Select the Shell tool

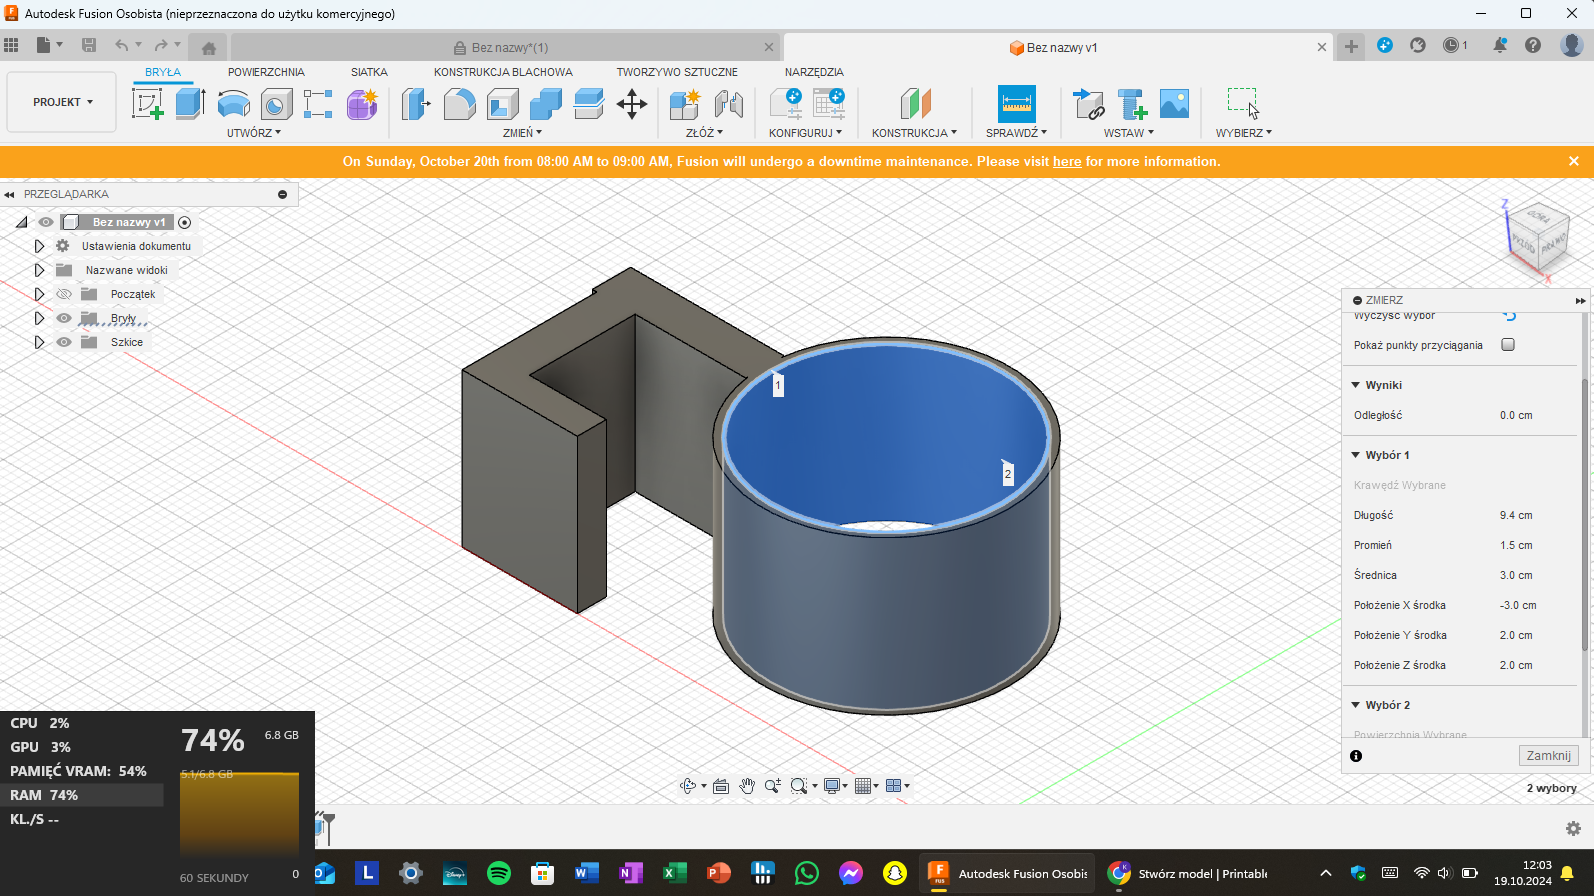[502, 103]
